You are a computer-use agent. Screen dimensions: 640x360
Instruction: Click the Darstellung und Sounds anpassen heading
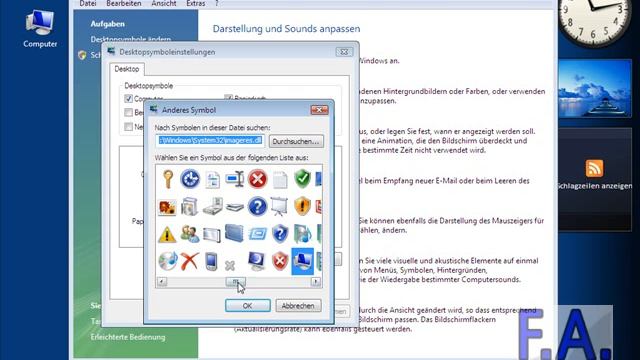(286, 29)
